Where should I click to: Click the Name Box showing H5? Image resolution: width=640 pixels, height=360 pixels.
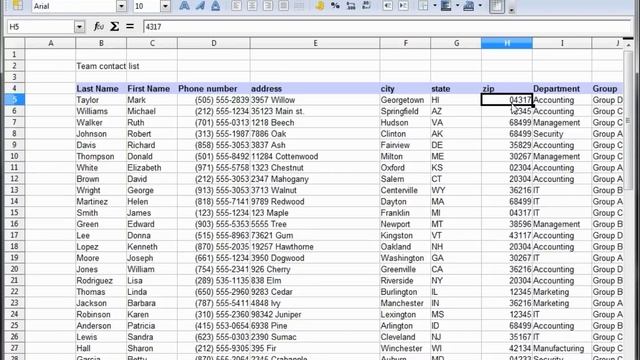pos(41,27)
